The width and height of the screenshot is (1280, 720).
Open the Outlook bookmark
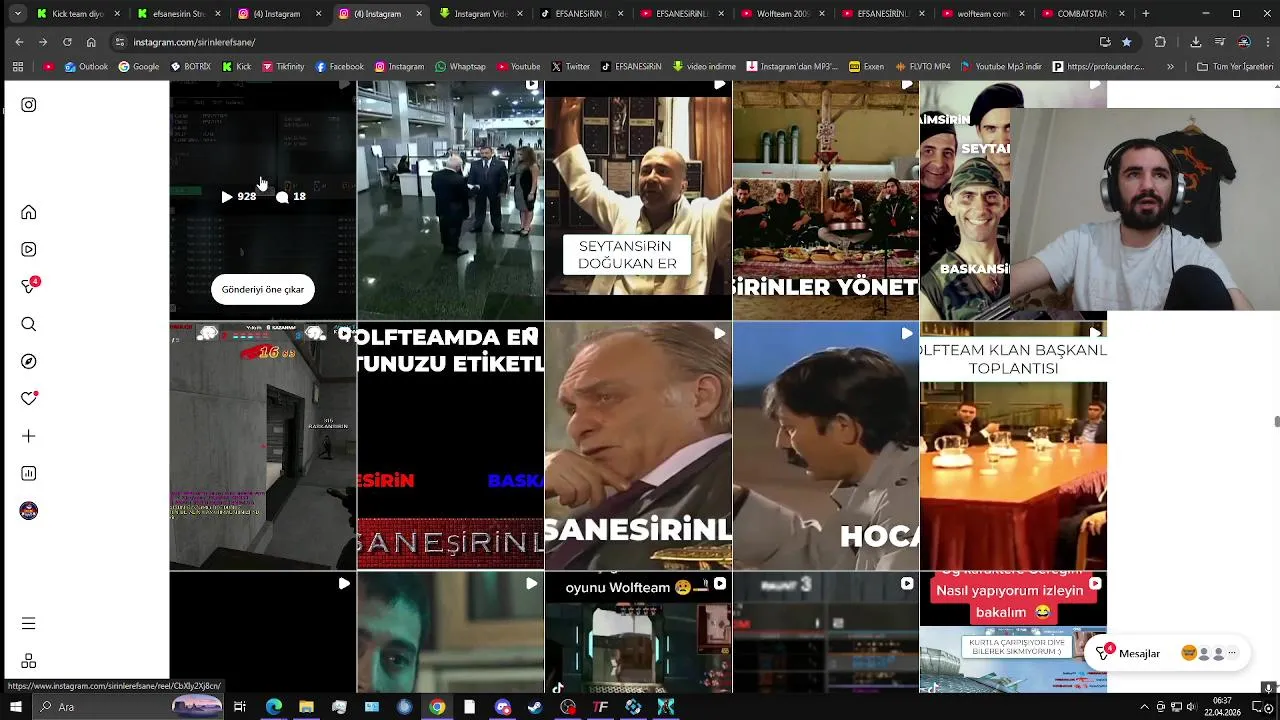86,67
